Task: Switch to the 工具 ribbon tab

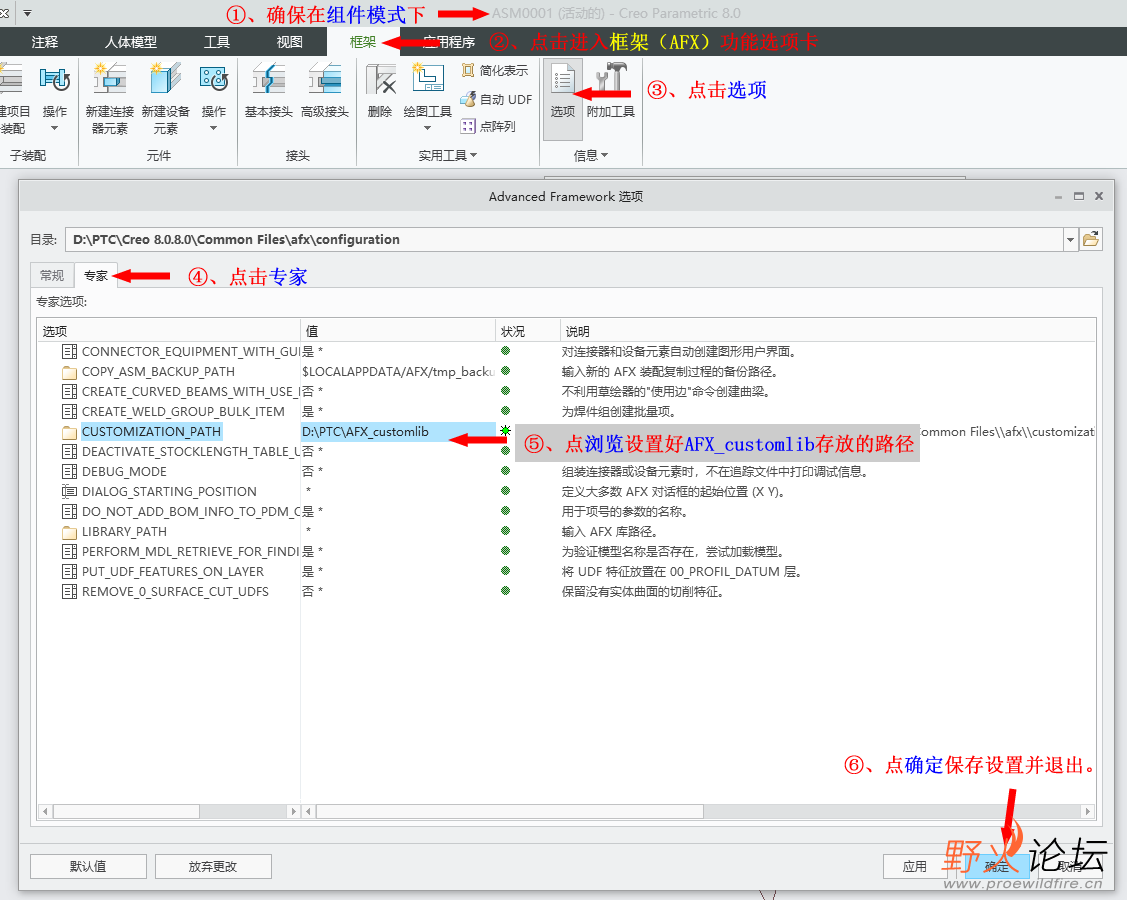Action: (x=216, y=42)
